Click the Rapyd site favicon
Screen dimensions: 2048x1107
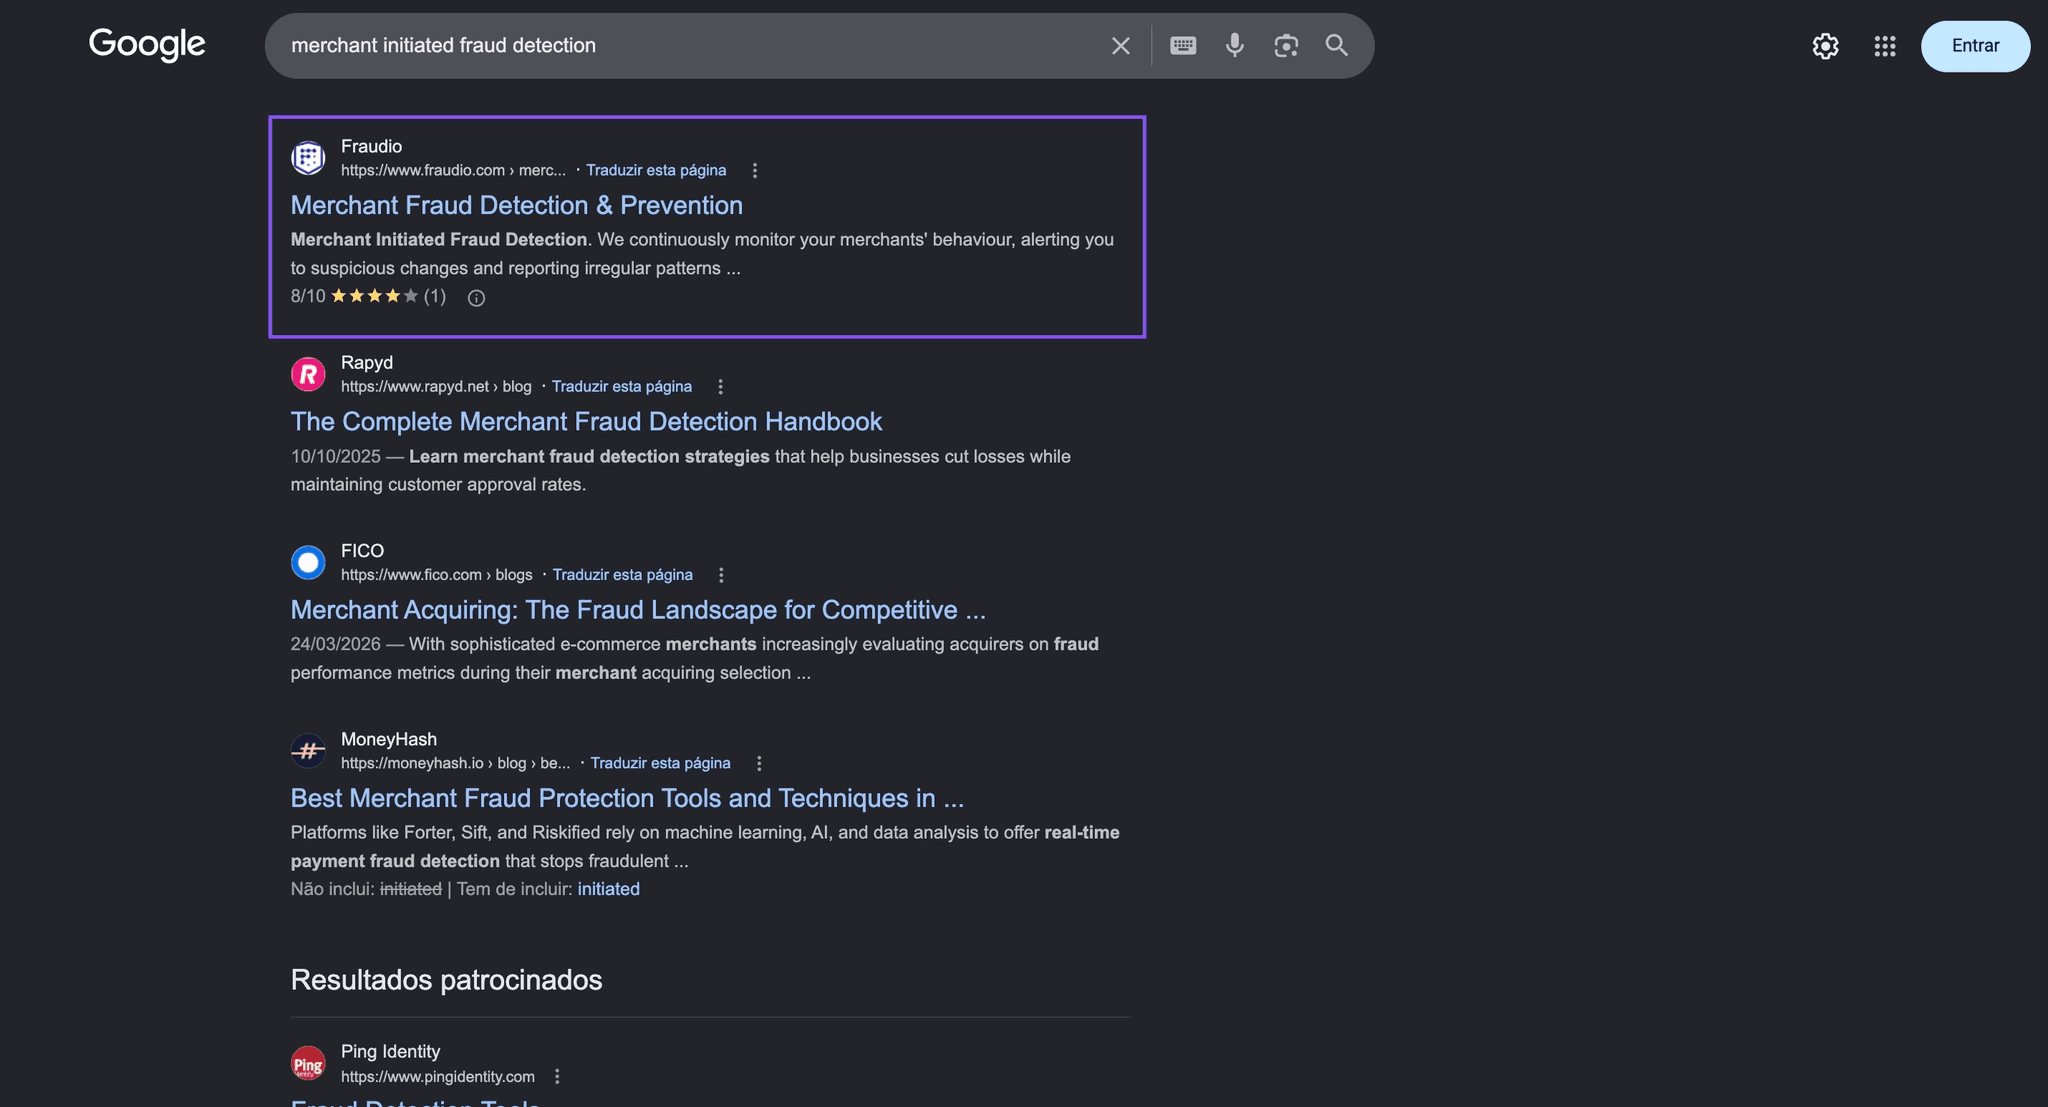[x=308, y=374]
